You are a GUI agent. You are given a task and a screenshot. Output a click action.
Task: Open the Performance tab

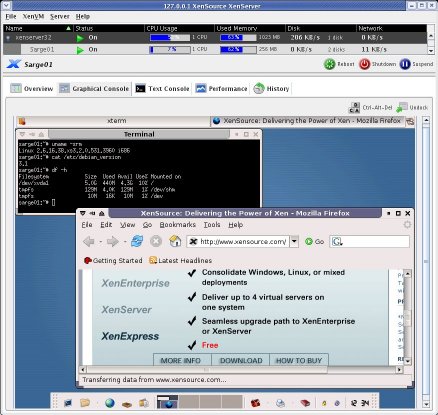[221, 89]
